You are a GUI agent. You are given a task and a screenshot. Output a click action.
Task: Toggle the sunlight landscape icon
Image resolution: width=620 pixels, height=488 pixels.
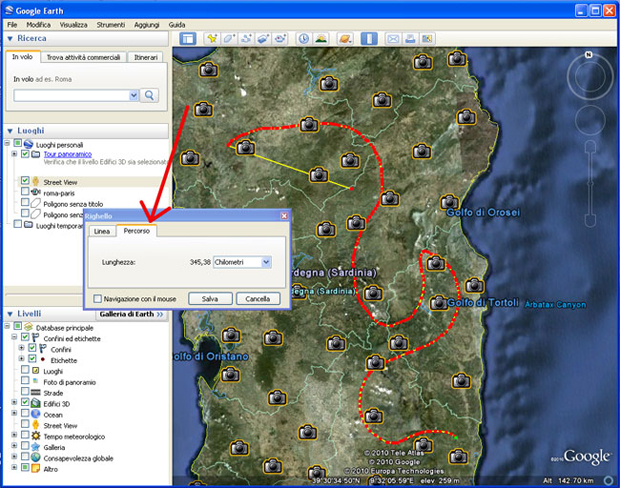click(x=321, y=39)
